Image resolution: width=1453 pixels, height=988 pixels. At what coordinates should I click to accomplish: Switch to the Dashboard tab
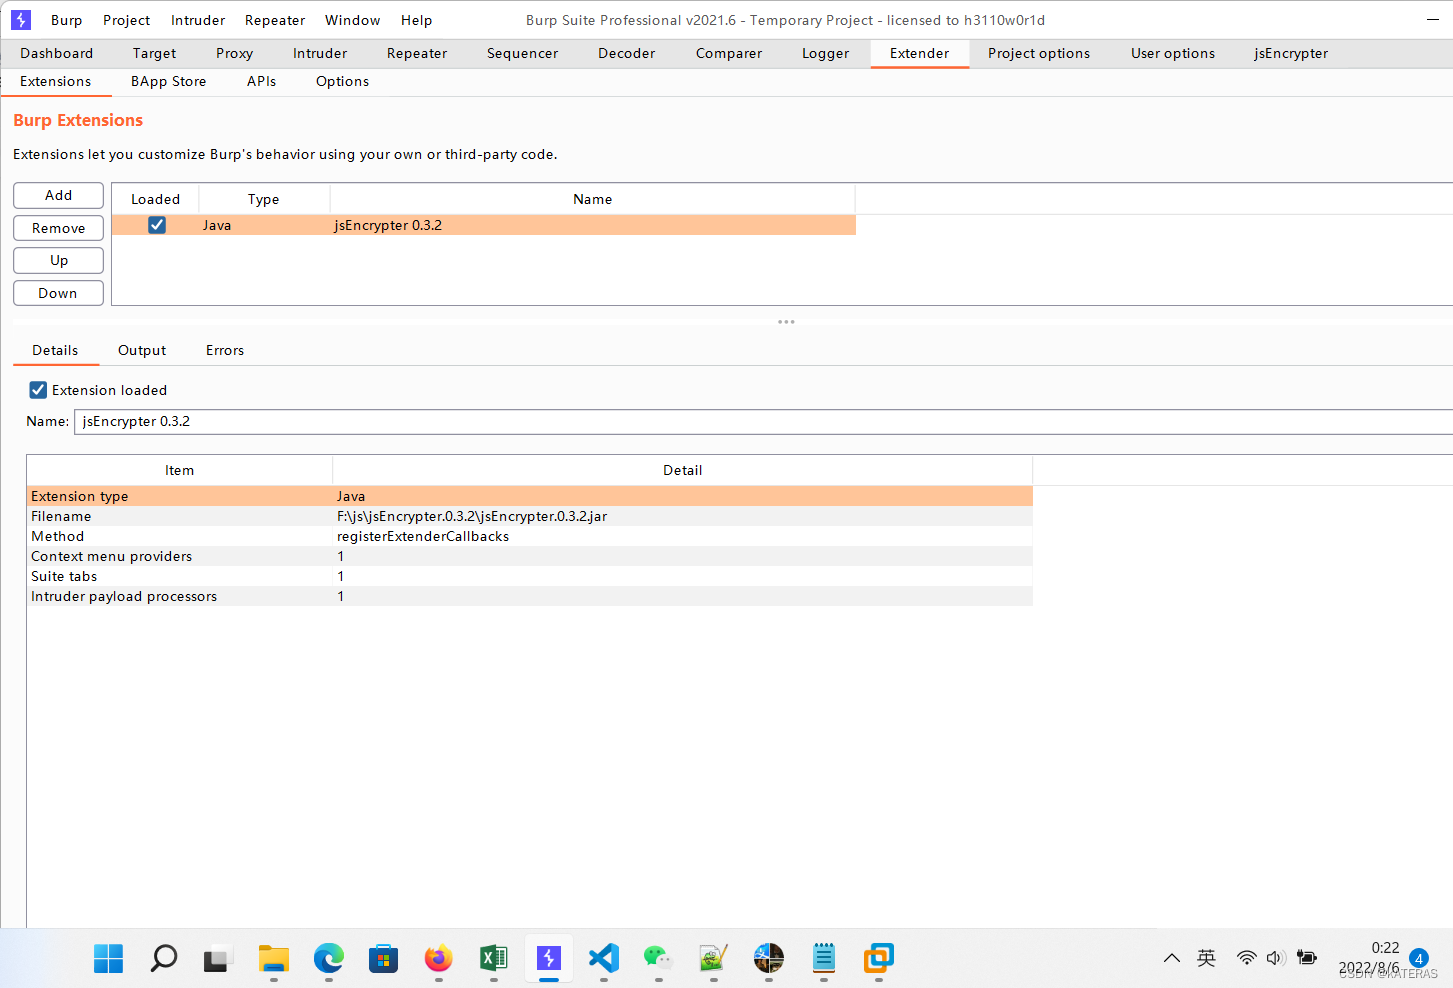pyautogui.click(x=57, y=53)
